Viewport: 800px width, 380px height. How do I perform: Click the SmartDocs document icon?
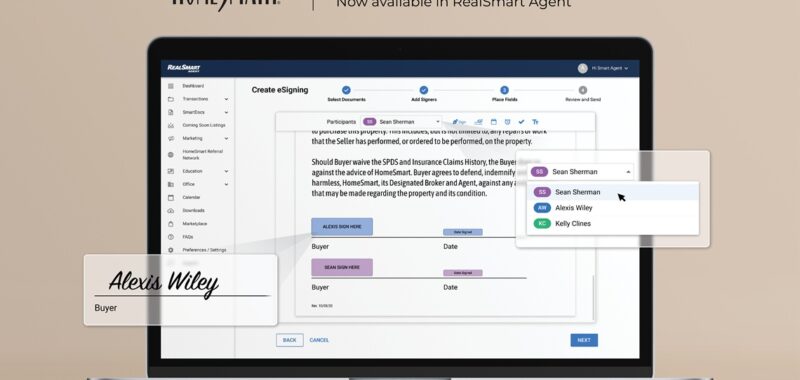pos(171,112)
